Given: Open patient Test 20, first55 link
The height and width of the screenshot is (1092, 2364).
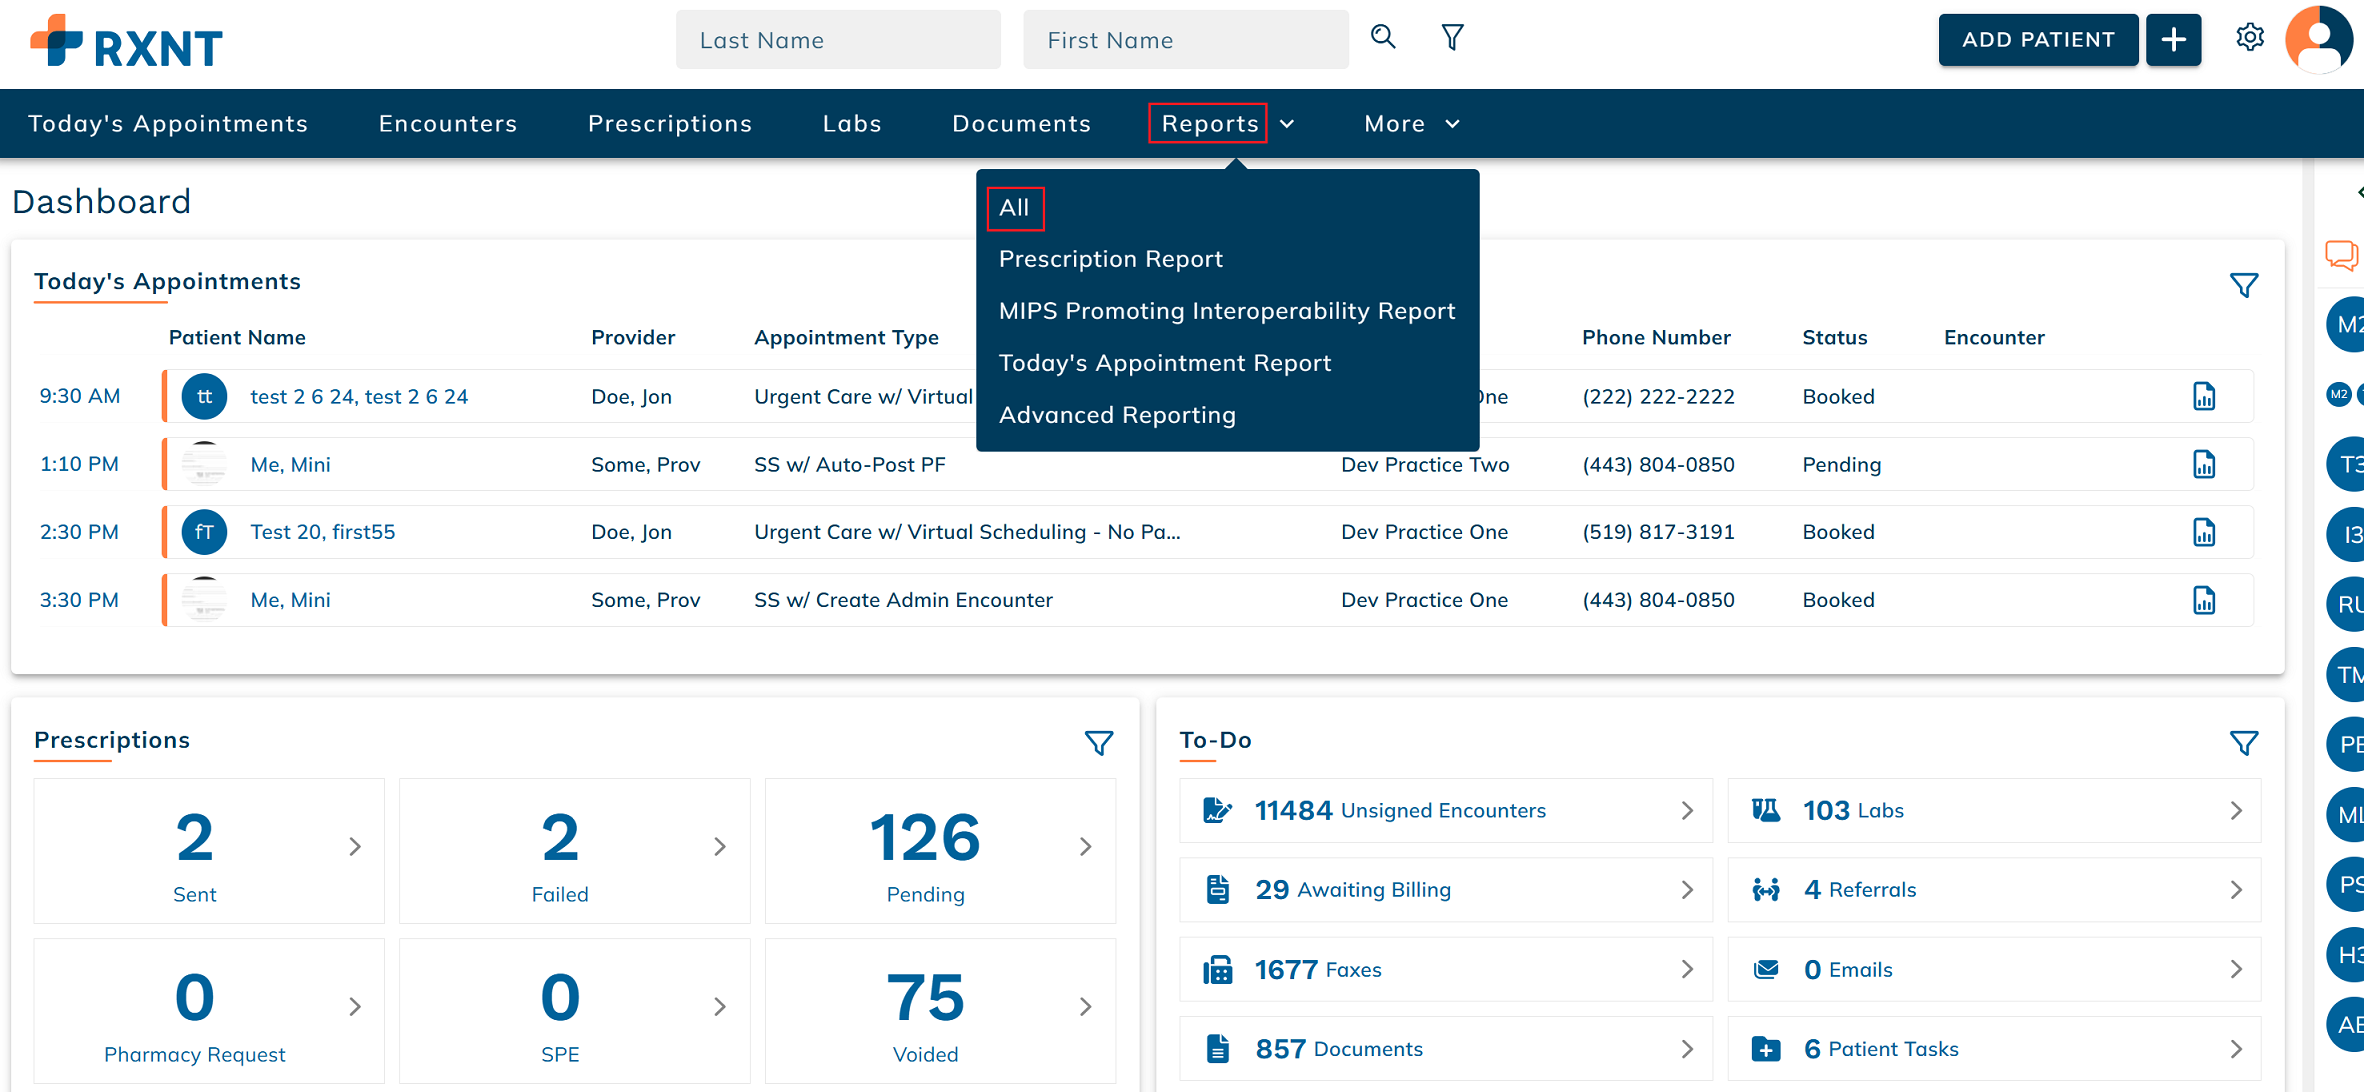Looking at the screenshot, I should coord(322,532).
